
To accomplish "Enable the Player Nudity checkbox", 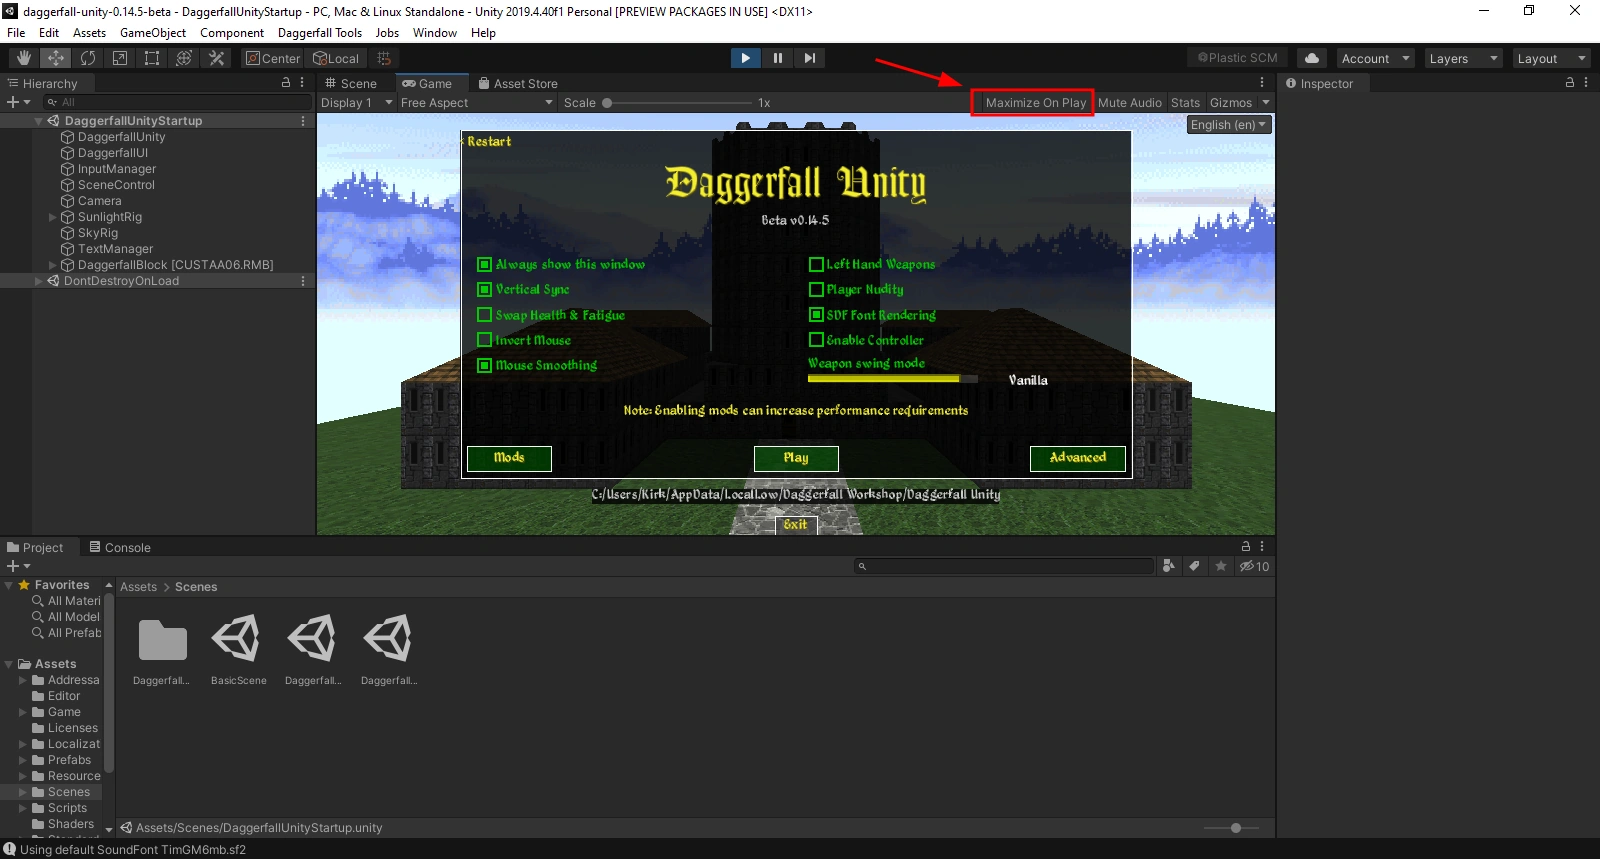I will tap(816, 289).
